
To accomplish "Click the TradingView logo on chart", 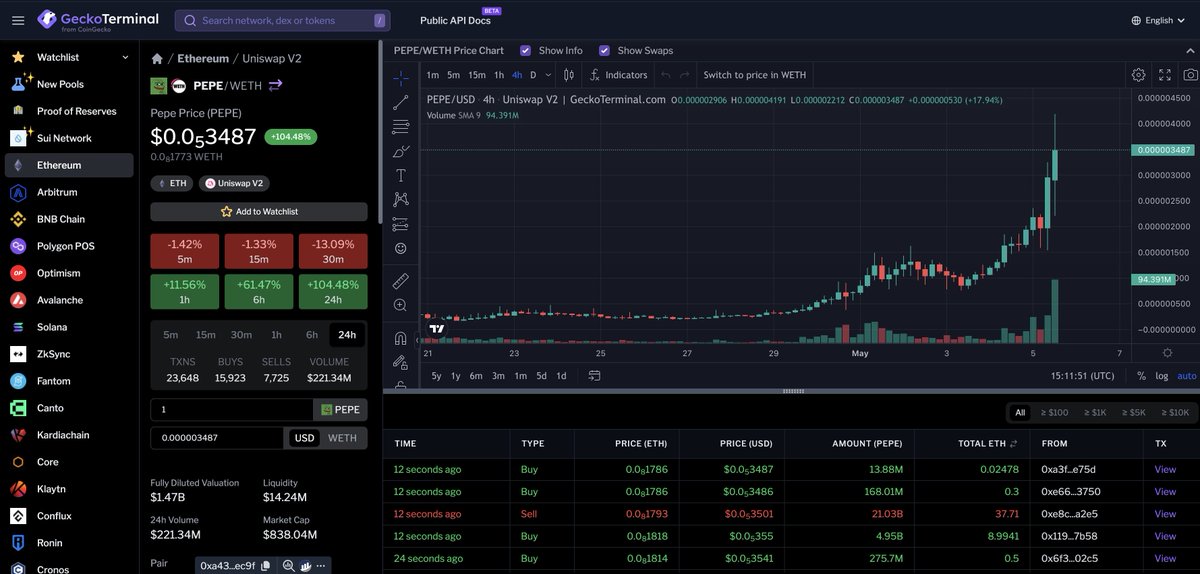I will 437,328.
